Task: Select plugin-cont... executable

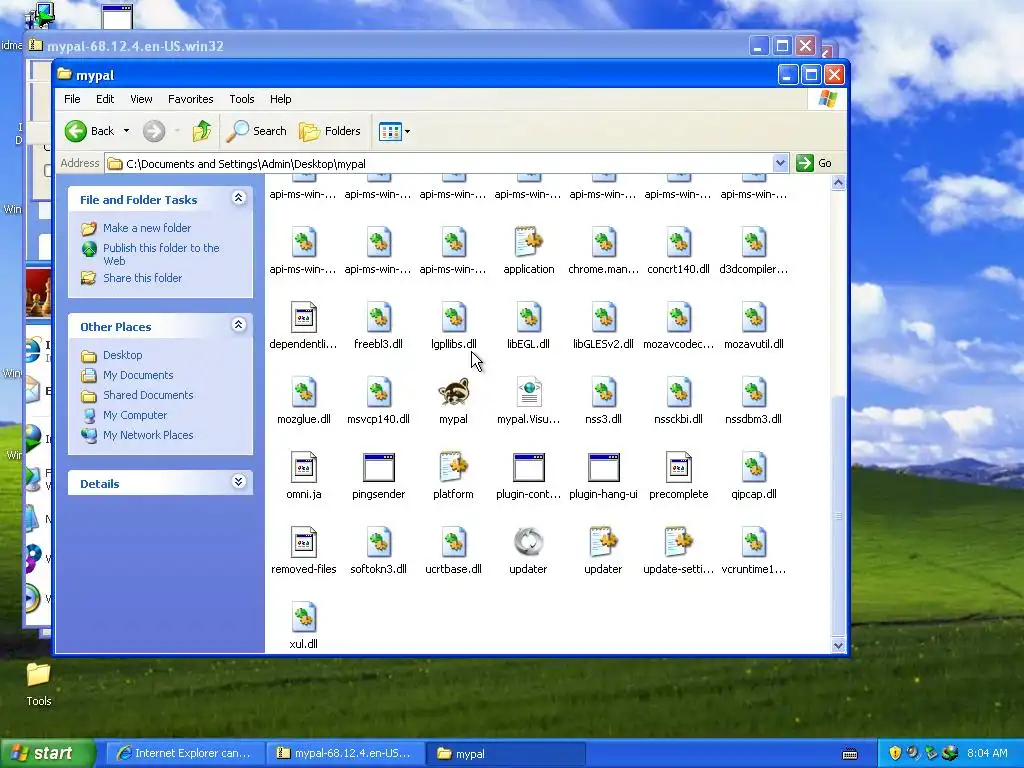Action: click(x=528, y=468)
